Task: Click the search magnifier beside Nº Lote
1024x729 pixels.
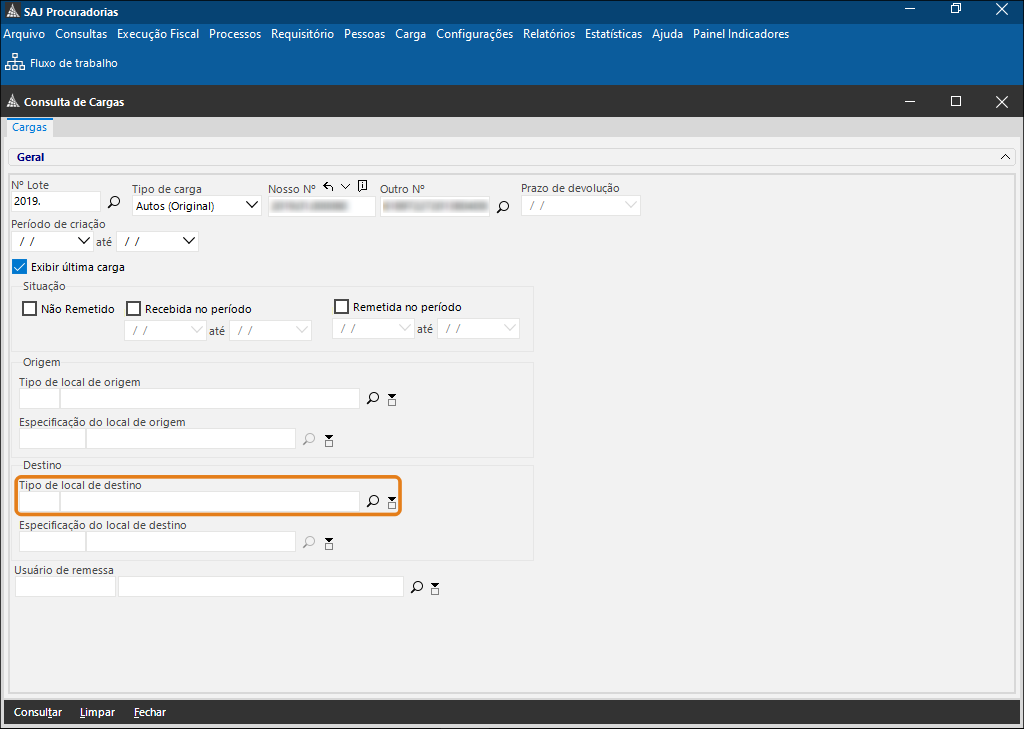Action: [114, 203]
